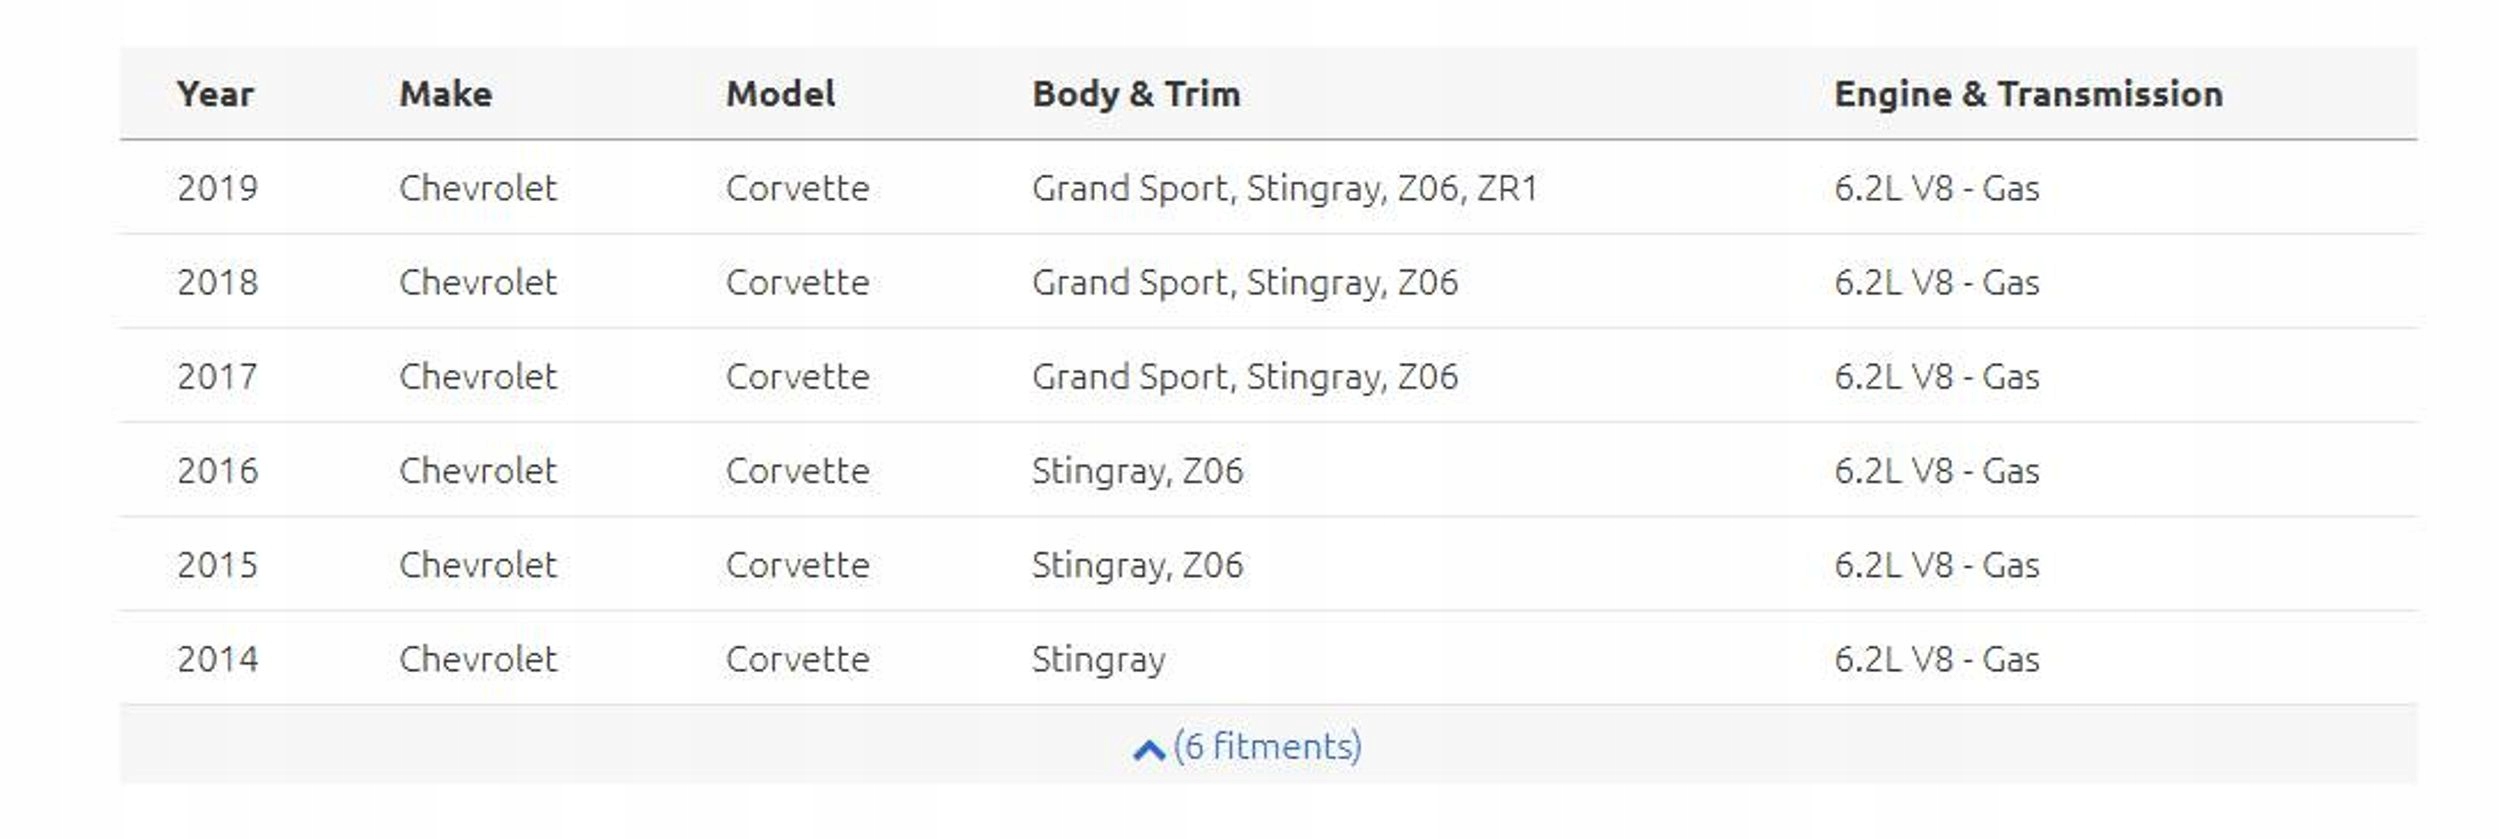Select the 2015 year cell
The height and width of the screenshot is (839, 2500).
coord(217,565)
